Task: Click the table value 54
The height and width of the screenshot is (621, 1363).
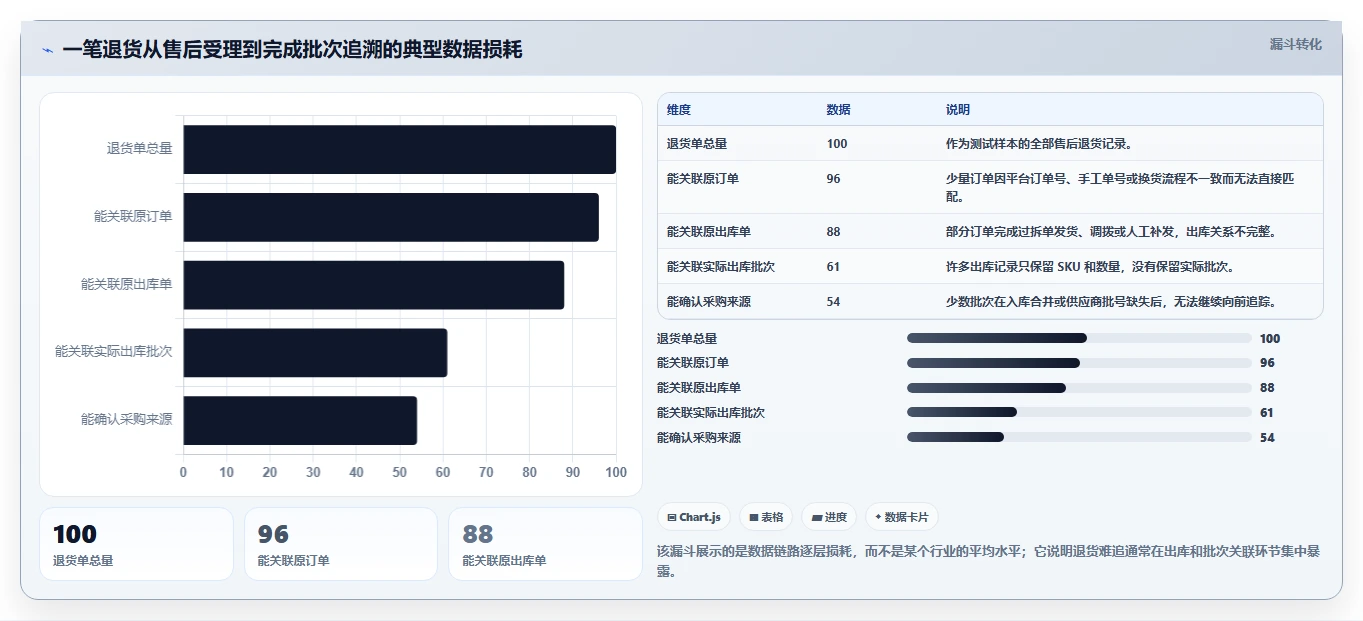Action: [x=834, y=302]
